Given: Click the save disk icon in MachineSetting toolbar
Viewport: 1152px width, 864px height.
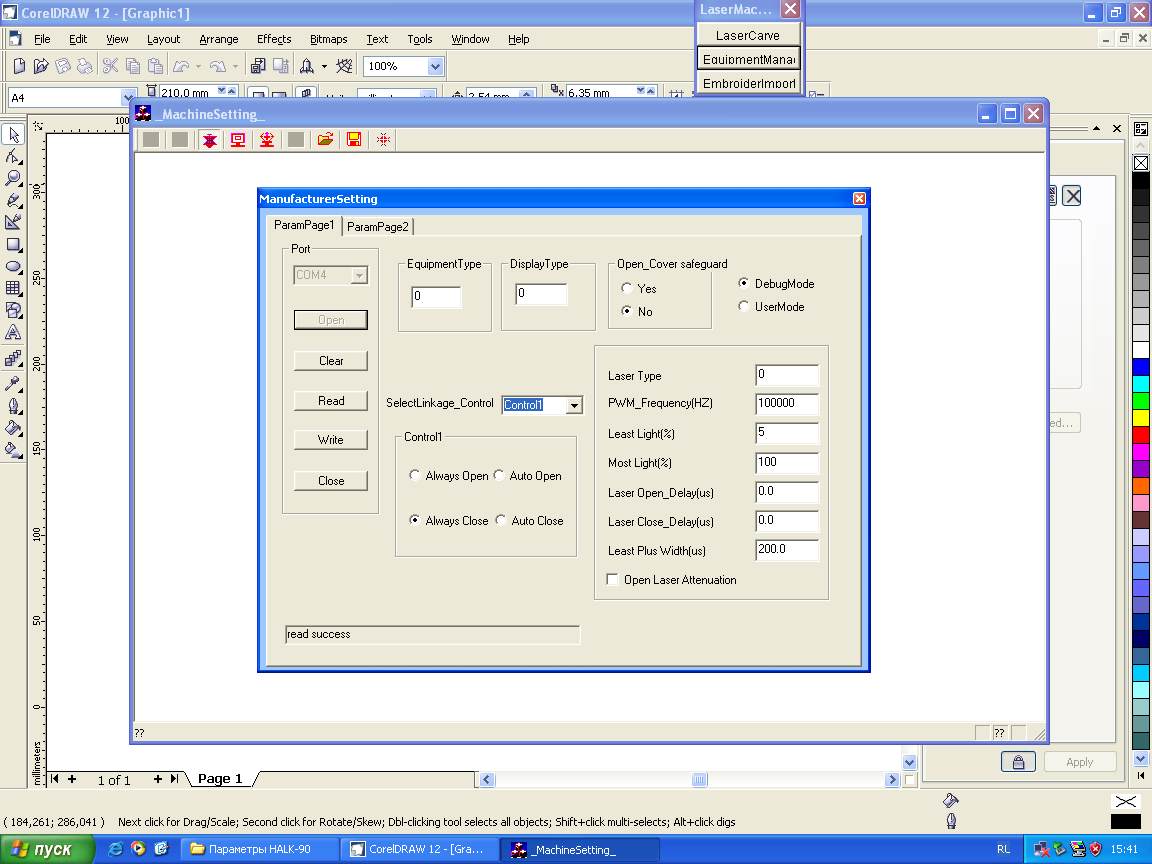Looking at the screenshot, I should pos(354,140).
